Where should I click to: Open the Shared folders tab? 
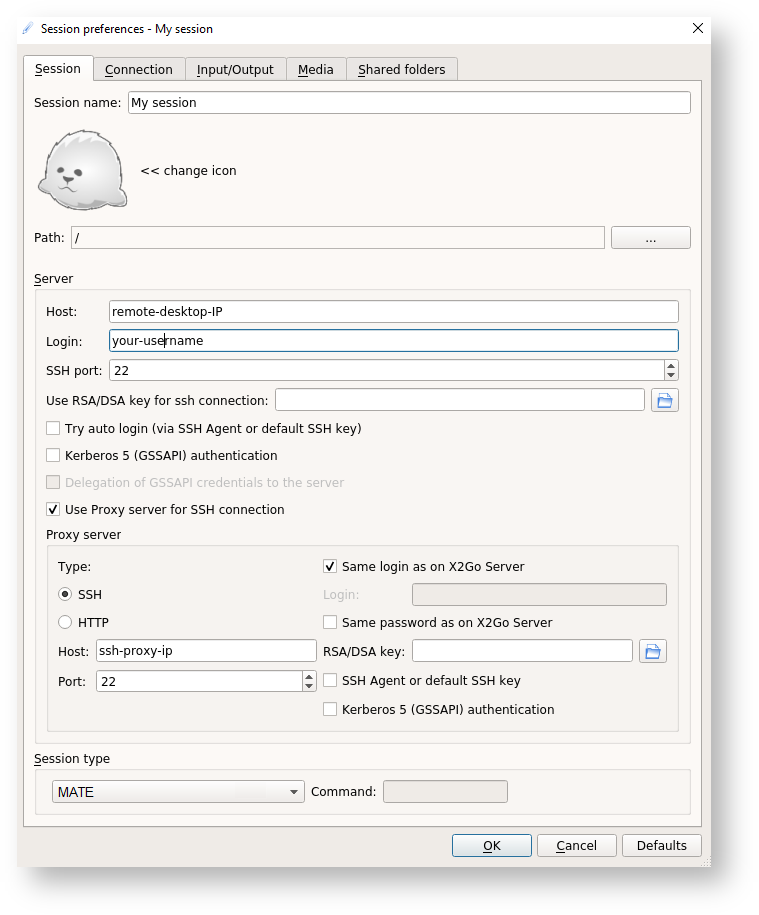[x=402, y=69]
